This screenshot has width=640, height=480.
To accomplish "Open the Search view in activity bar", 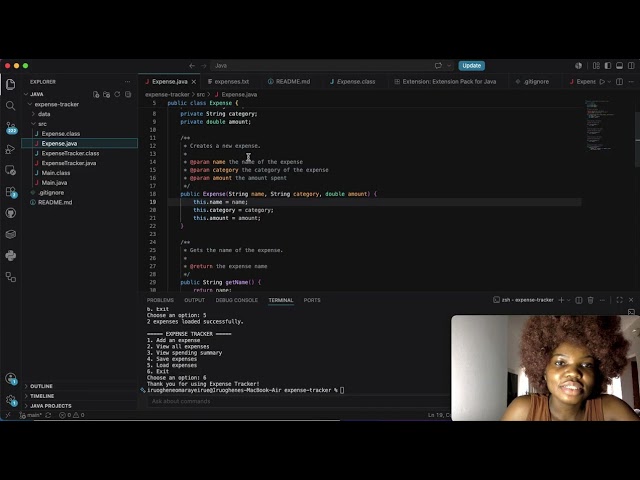I will pos(11,106).
